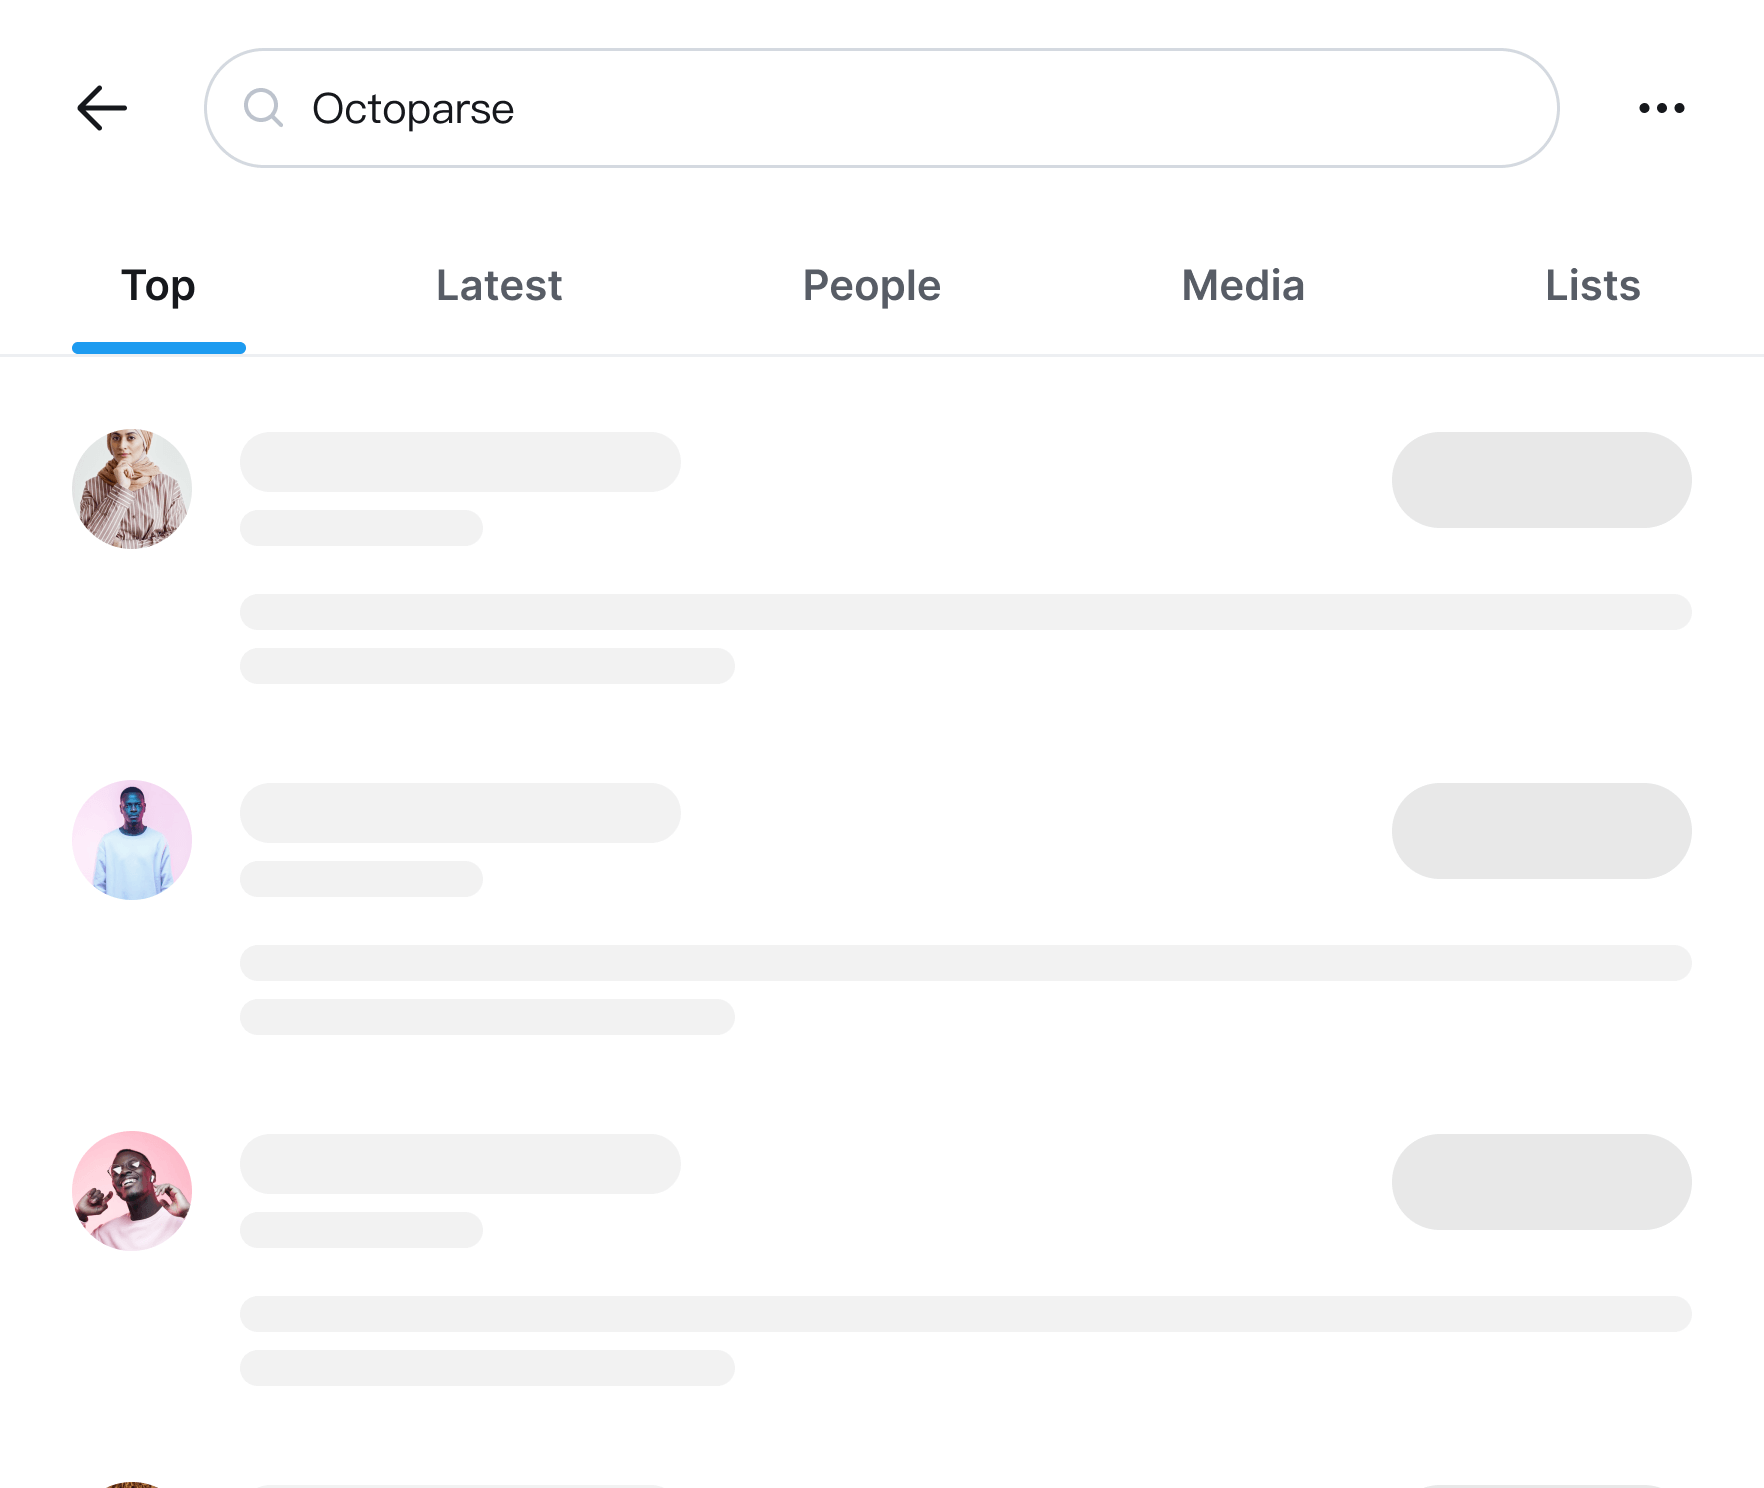Click the first result's long description line
1764x1488 pixels.
click(965, 612)
